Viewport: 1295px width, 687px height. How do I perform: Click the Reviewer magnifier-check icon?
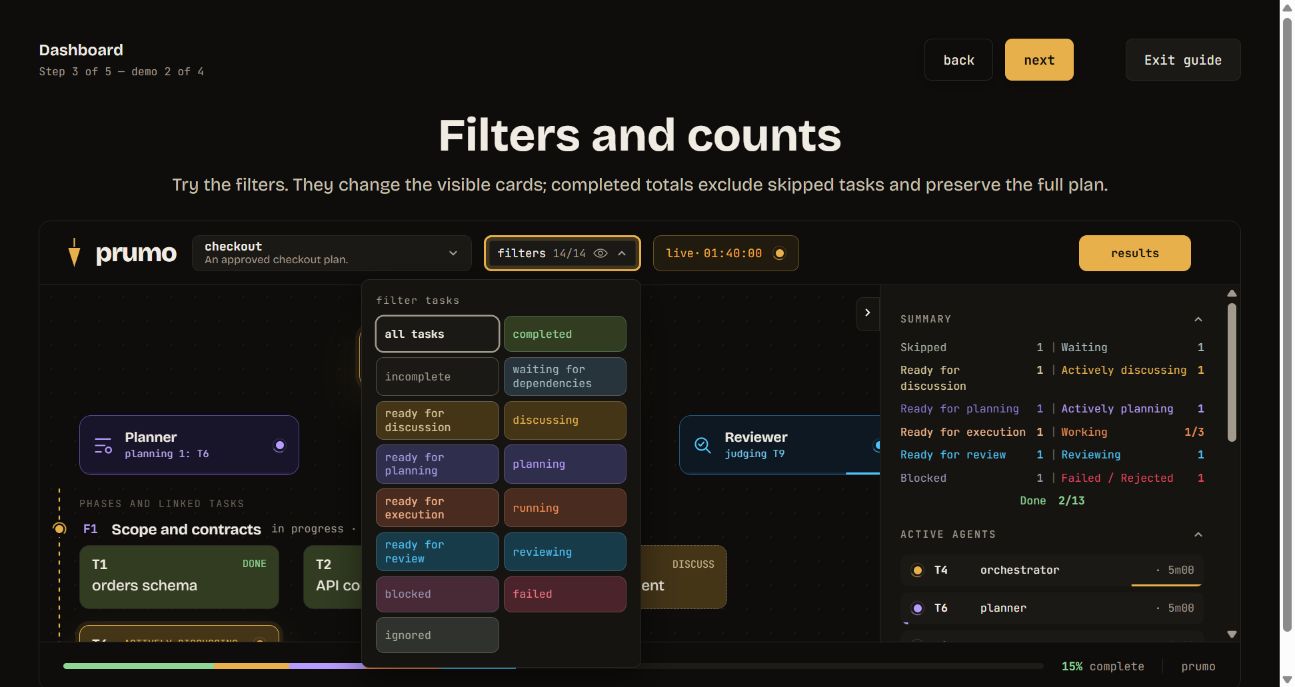click(703, 445)
